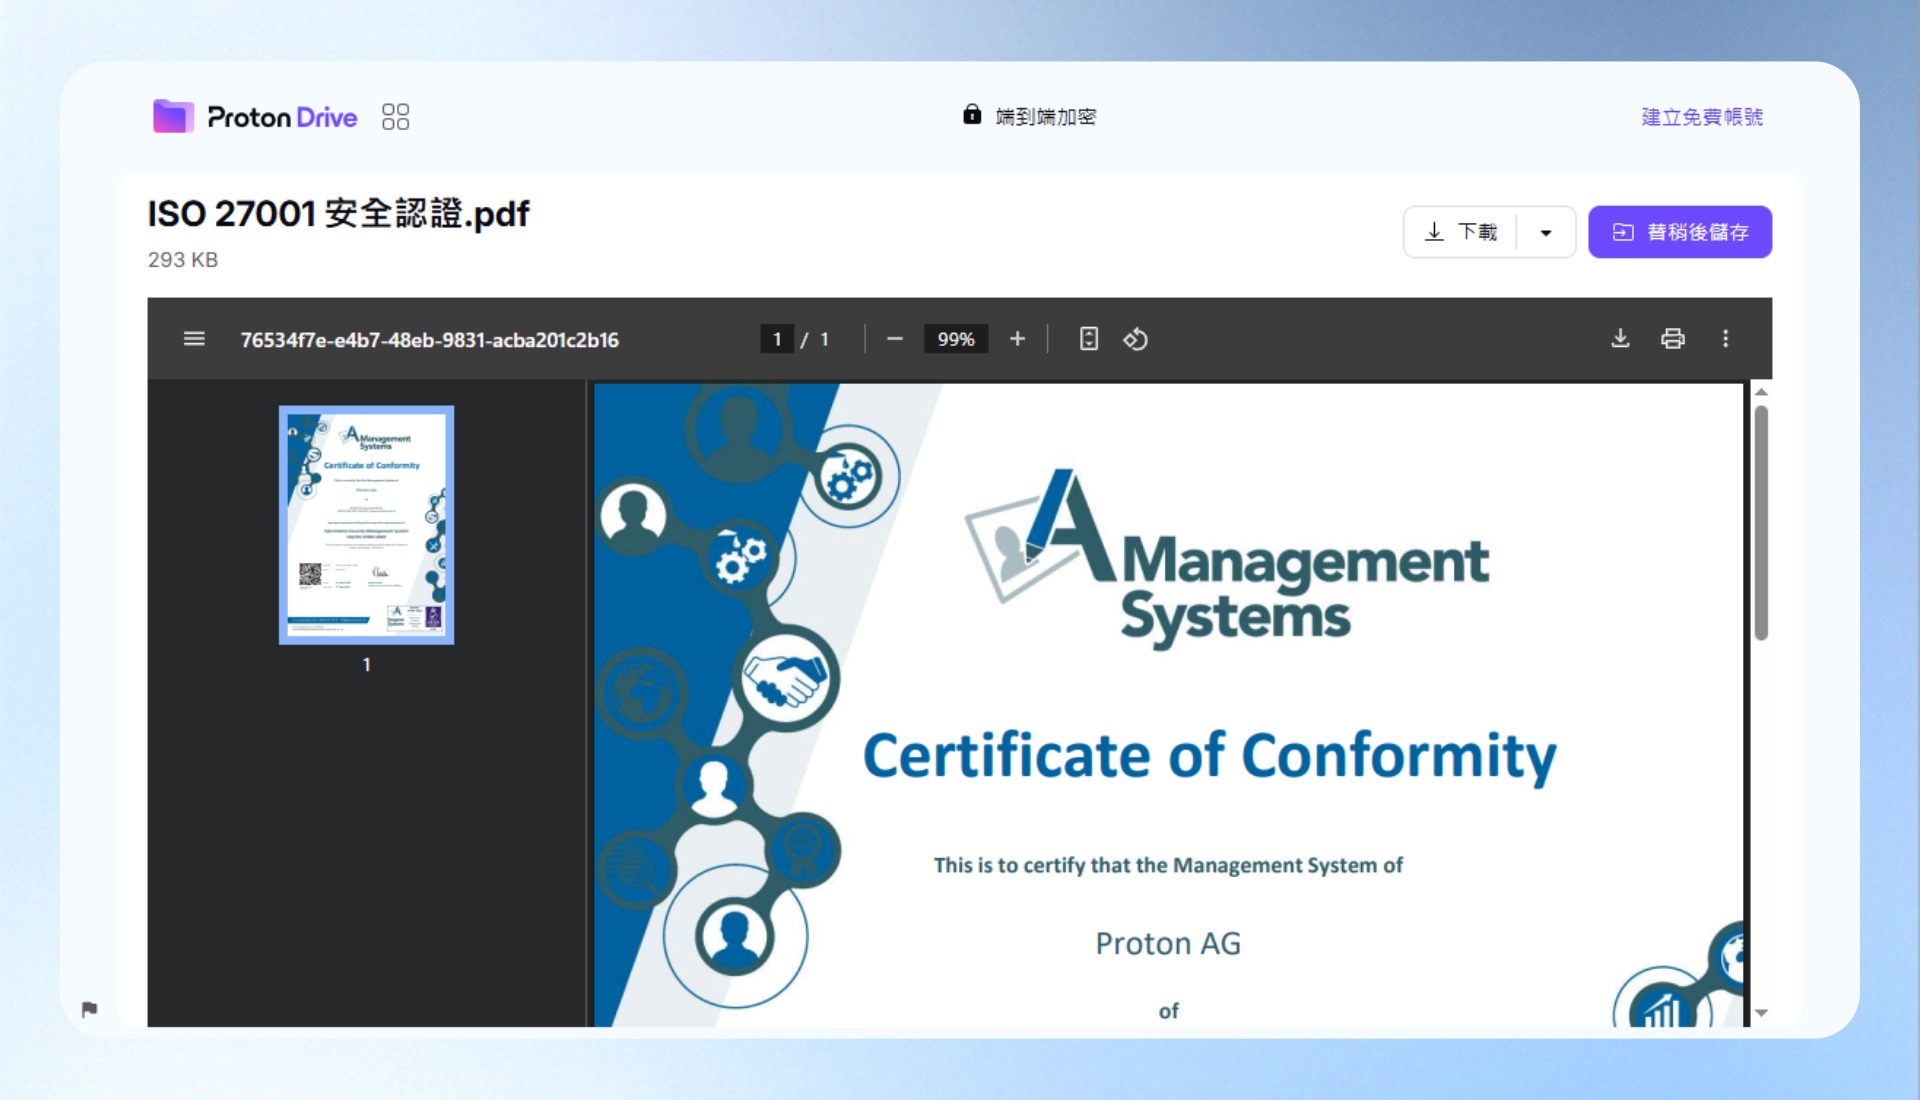
Task: Open the PDF viewer more actions menu
Action: [1725, 339]
